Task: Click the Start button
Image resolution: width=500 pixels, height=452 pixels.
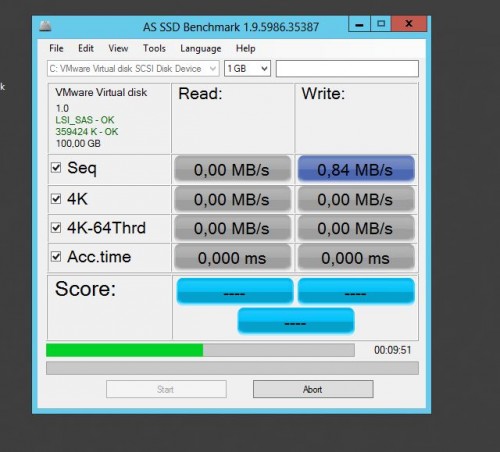Action: coord(166,389)
